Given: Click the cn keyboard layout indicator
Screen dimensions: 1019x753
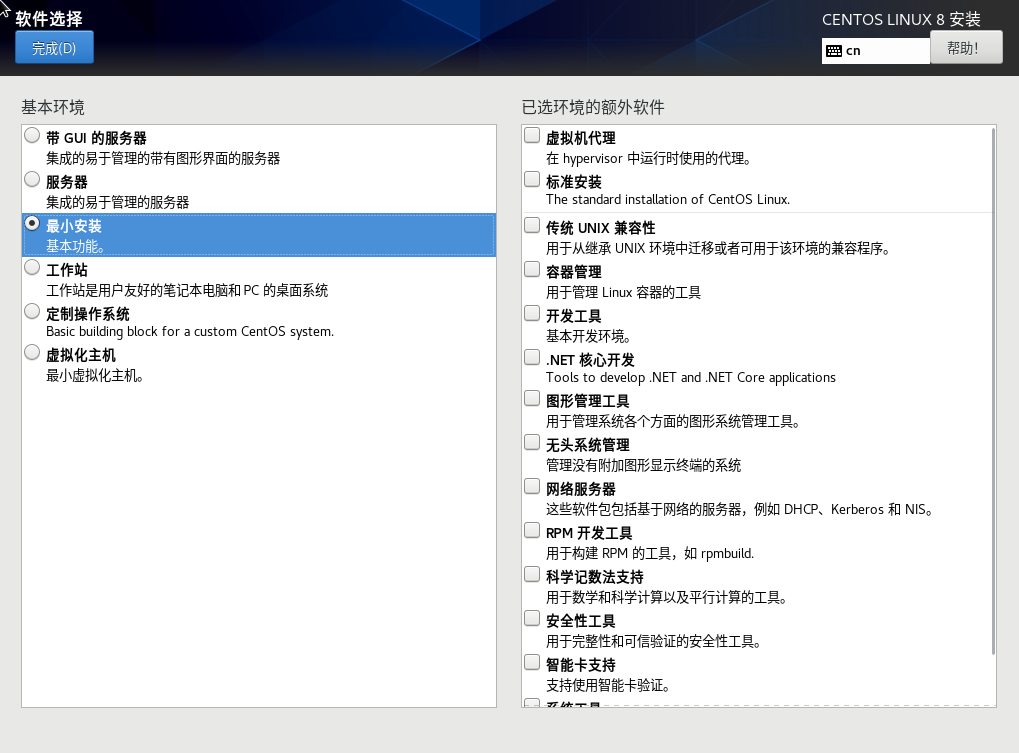Looking at the screenshot, I should coord(875,50).
